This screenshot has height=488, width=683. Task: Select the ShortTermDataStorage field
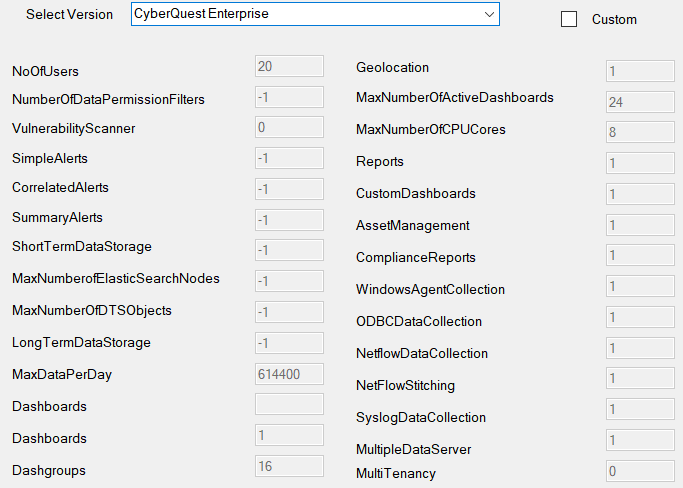pos(289,250)
